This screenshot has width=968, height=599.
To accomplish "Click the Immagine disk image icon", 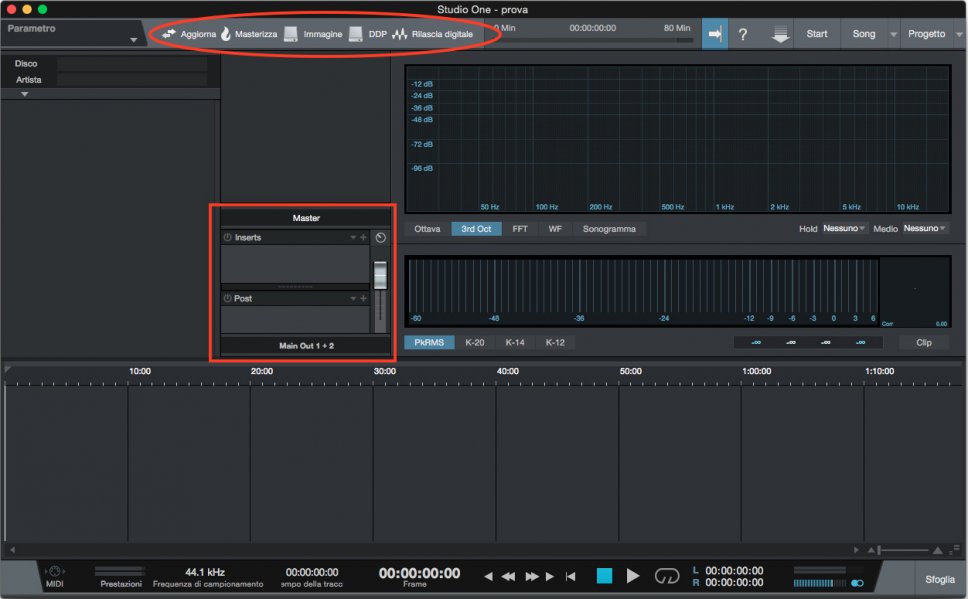I will (x=291, y=34).
